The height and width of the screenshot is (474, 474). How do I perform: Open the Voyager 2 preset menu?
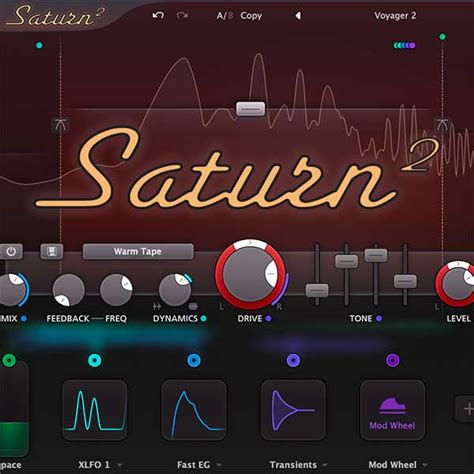[x=395, y=16]
